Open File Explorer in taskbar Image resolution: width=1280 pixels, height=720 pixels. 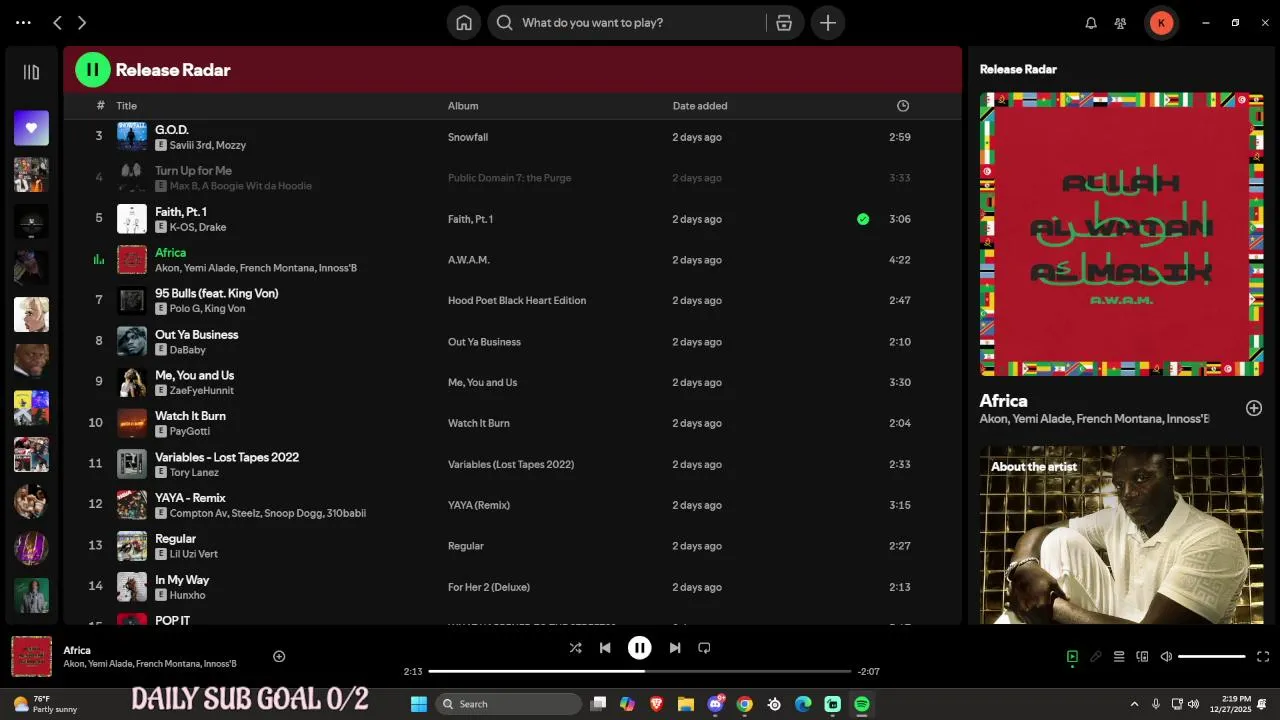tap(686, 704)
